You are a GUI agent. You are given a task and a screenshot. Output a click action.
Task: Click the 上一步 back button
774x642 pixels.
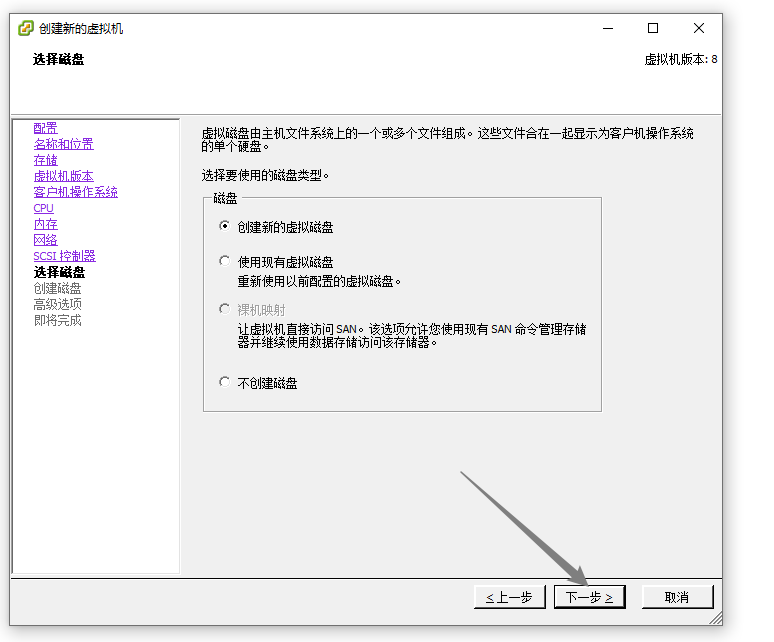point(509,598)
